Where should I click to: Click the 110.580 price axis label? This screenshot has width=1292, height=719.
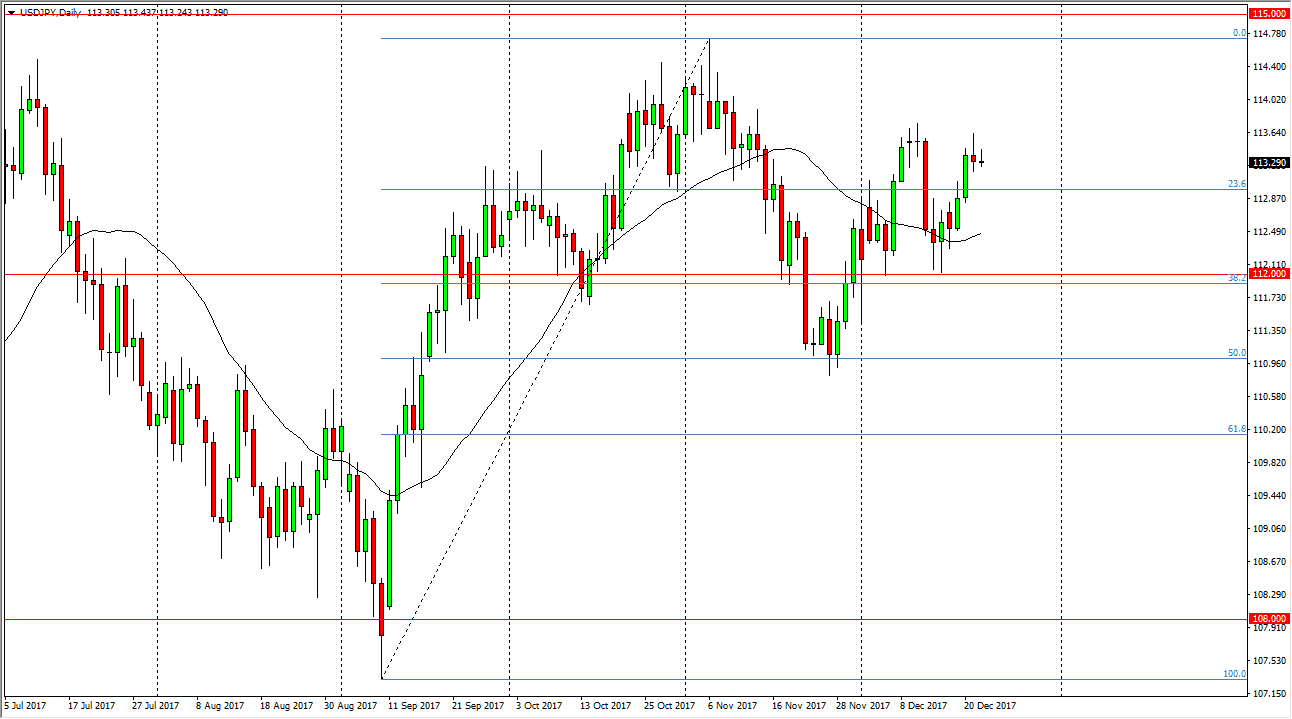coord(1270,397)
